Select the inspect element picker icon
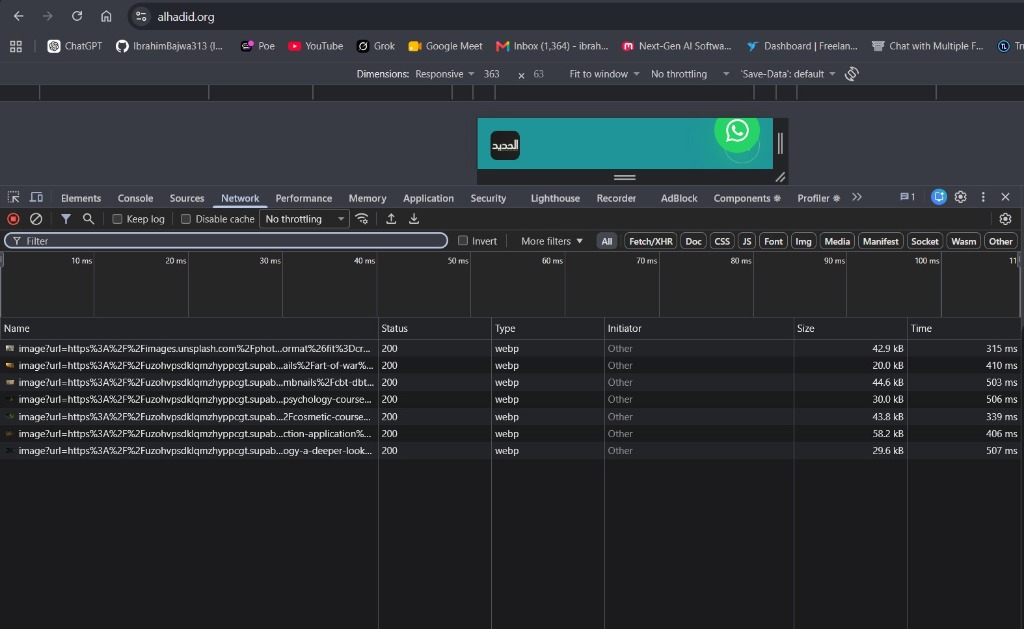Viewport: 1024px width, 629px height. 13,197
